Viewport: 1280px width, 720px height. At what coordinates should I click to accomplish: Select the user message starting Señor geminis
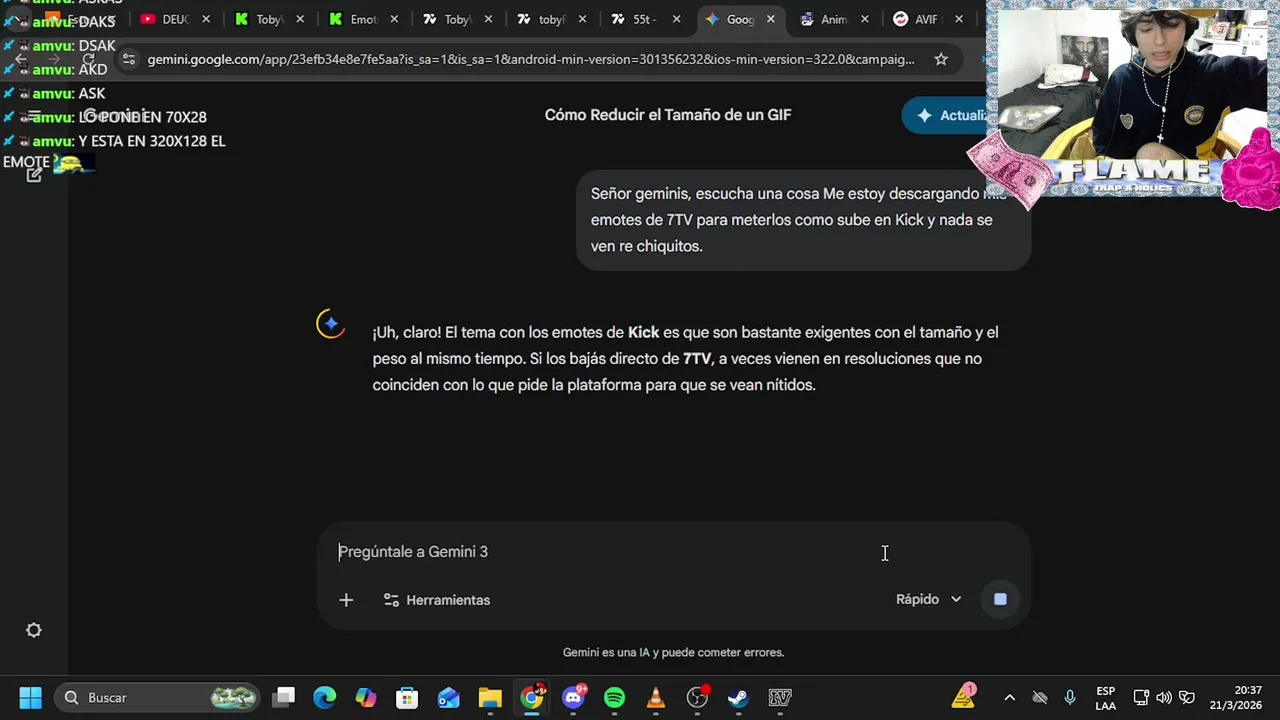coord(803,219)
